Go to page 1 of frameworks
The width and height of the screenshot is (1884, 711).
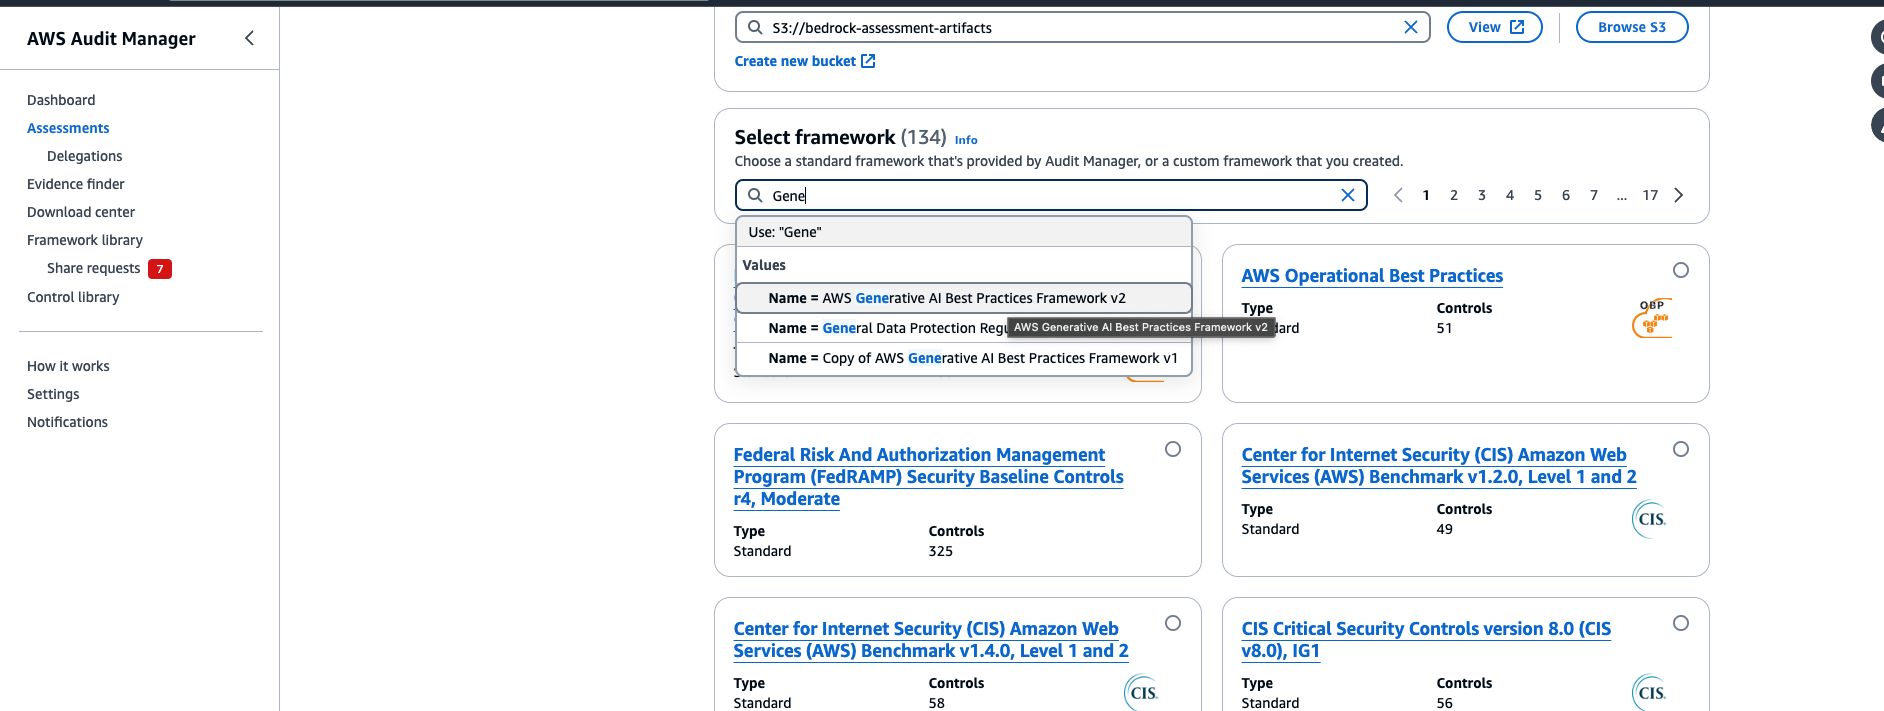click(x=1426, y=195)
